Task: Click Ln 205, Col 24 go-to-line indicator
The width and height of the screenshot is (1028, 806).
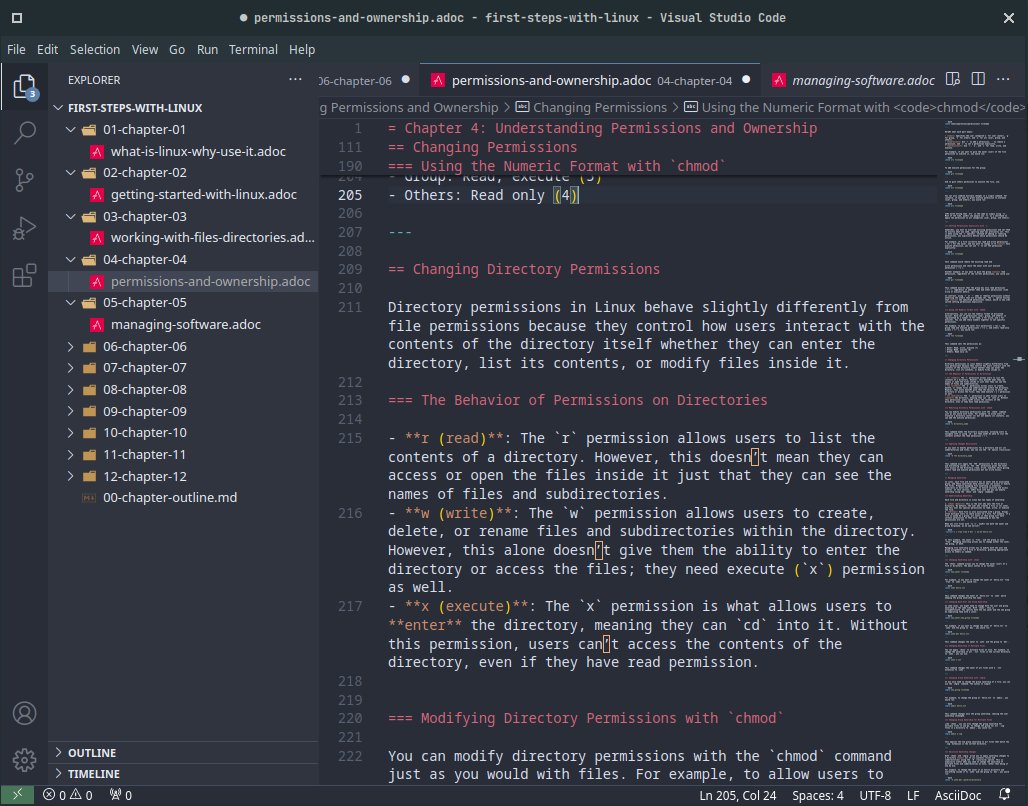Action: [x=738, y=795]
